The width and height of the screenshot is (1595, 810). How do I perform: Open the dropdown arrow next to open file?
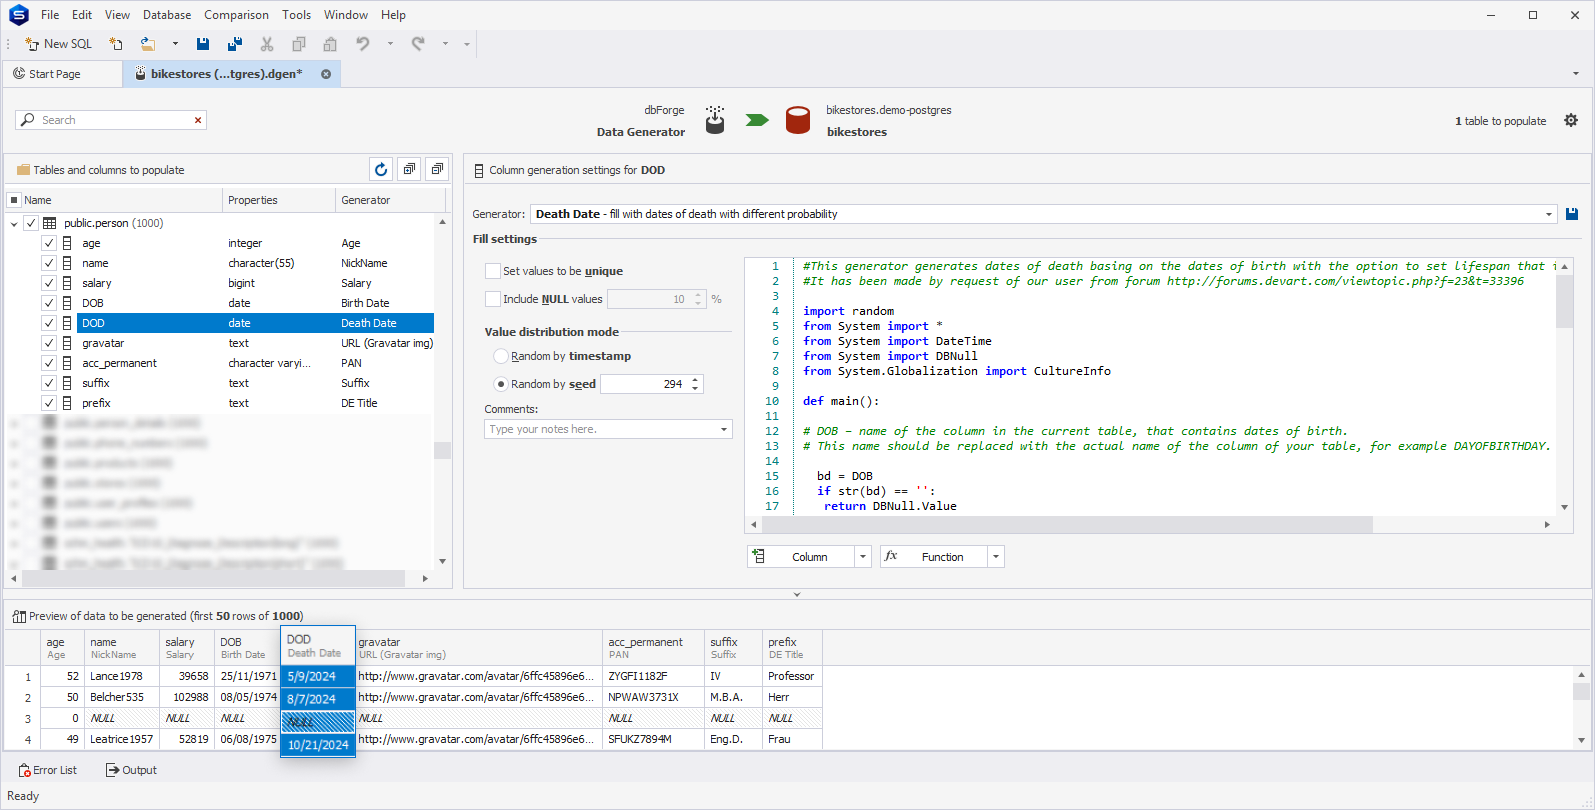coord(175,44)
